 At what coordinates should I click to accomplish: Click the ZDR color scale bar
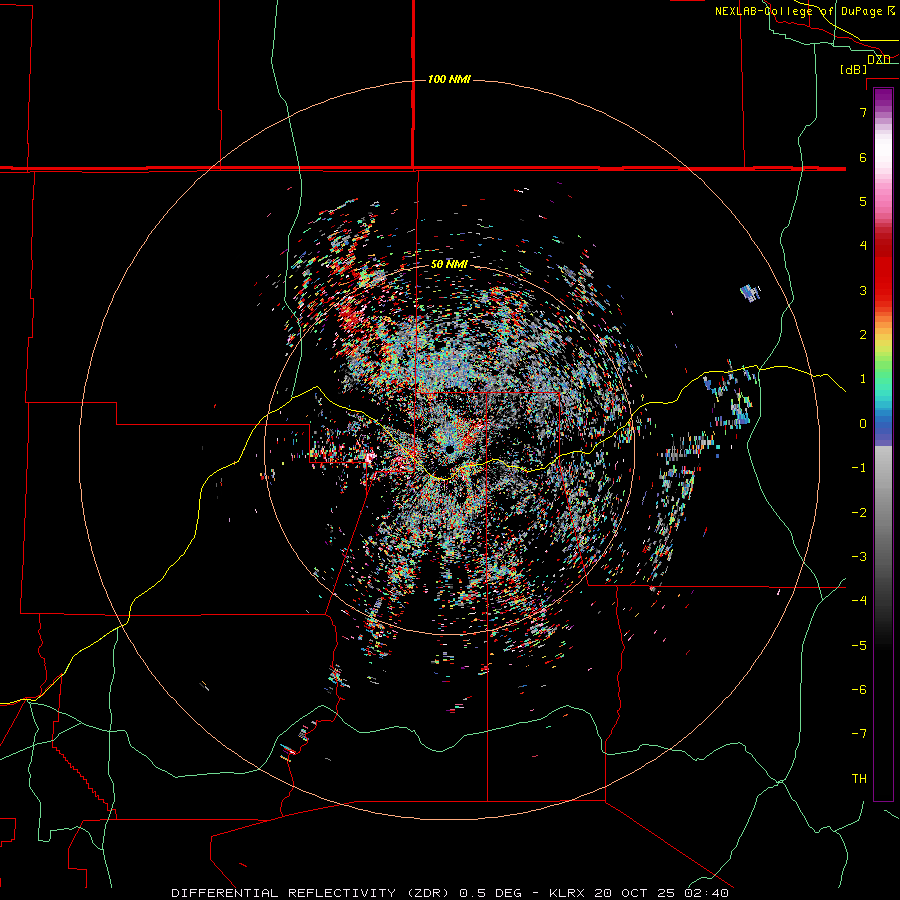(883, 445)
